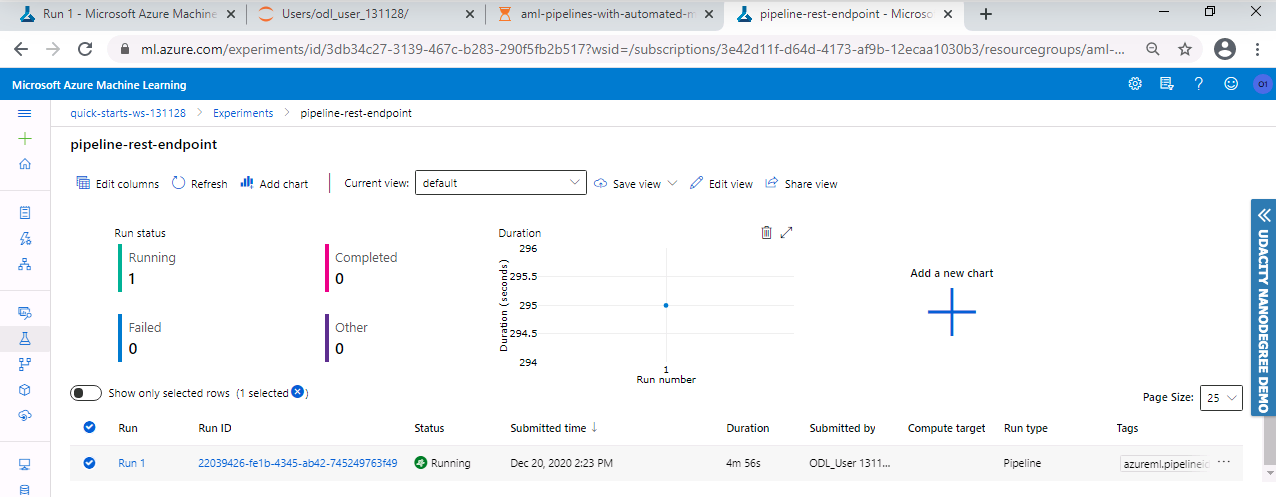Bookmark this page with star icon
1276x497 pixels.
pyautogui.click(x=1185, y=48)
